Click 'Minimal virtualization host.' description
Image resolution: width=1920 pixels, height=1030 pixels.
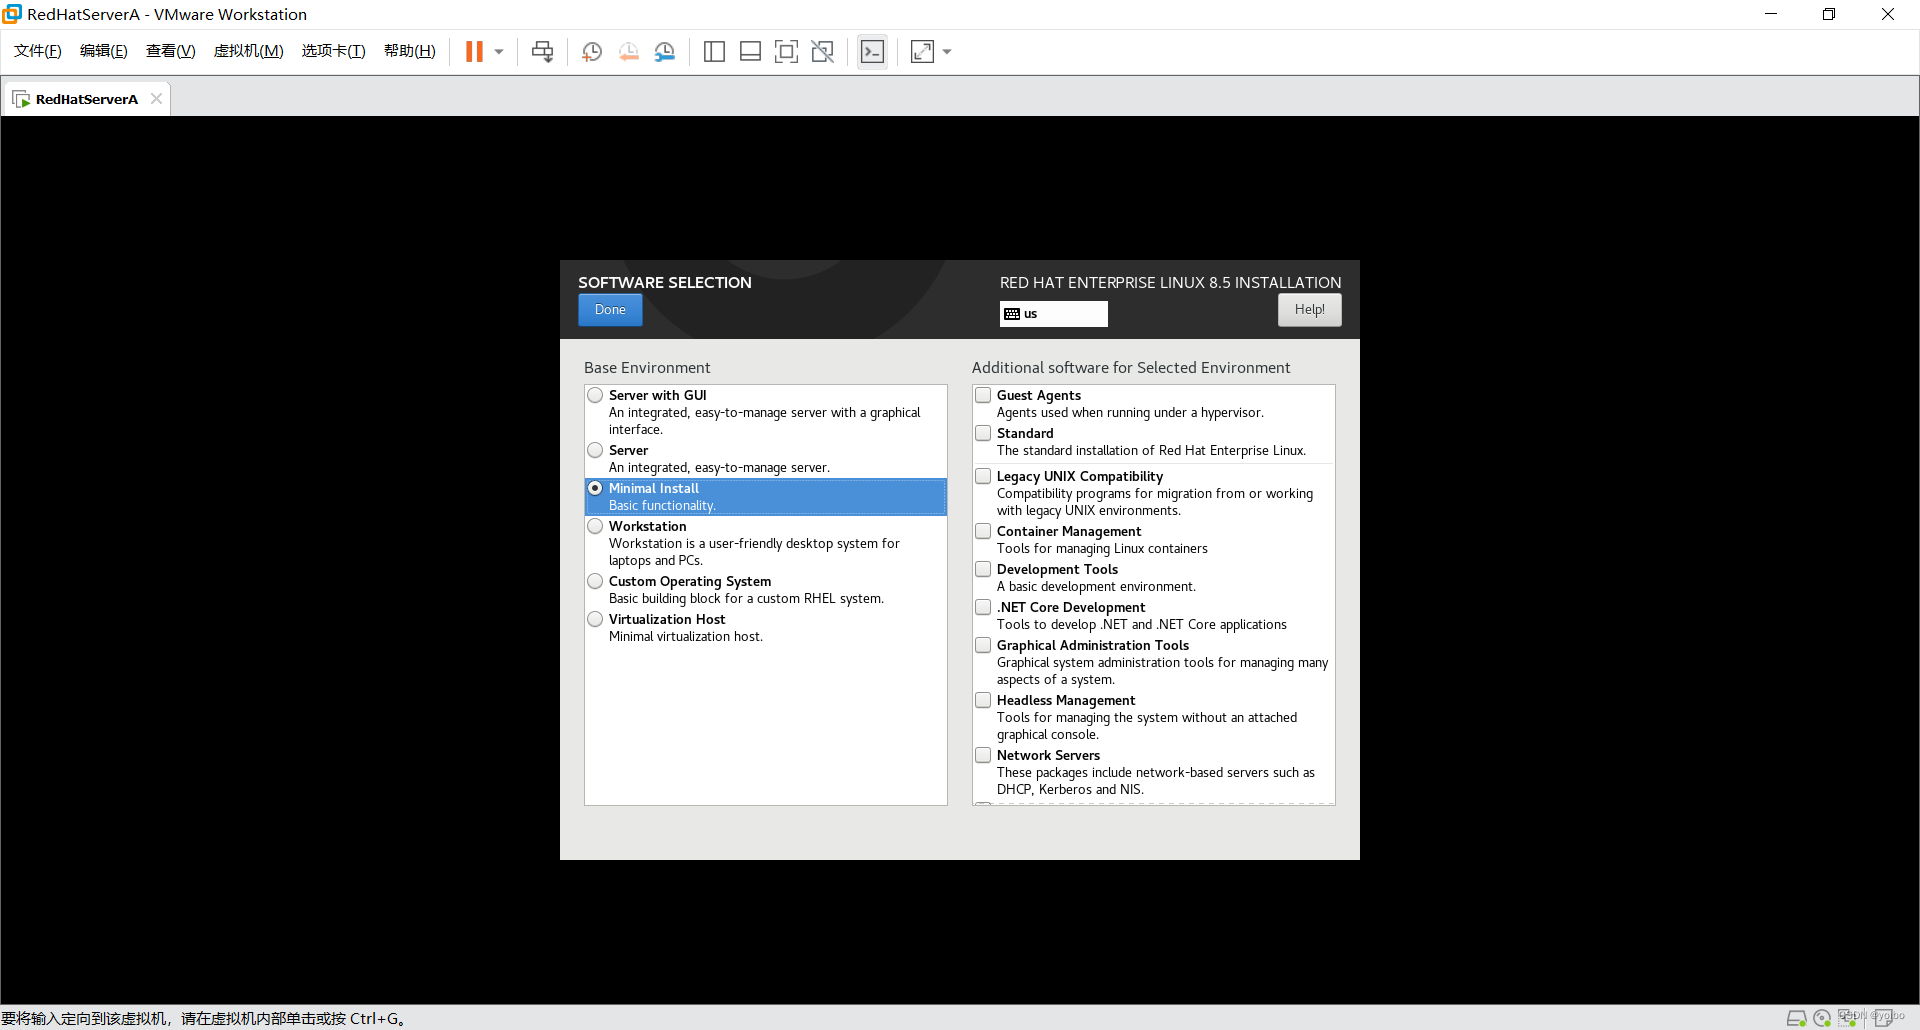(686, 637)
